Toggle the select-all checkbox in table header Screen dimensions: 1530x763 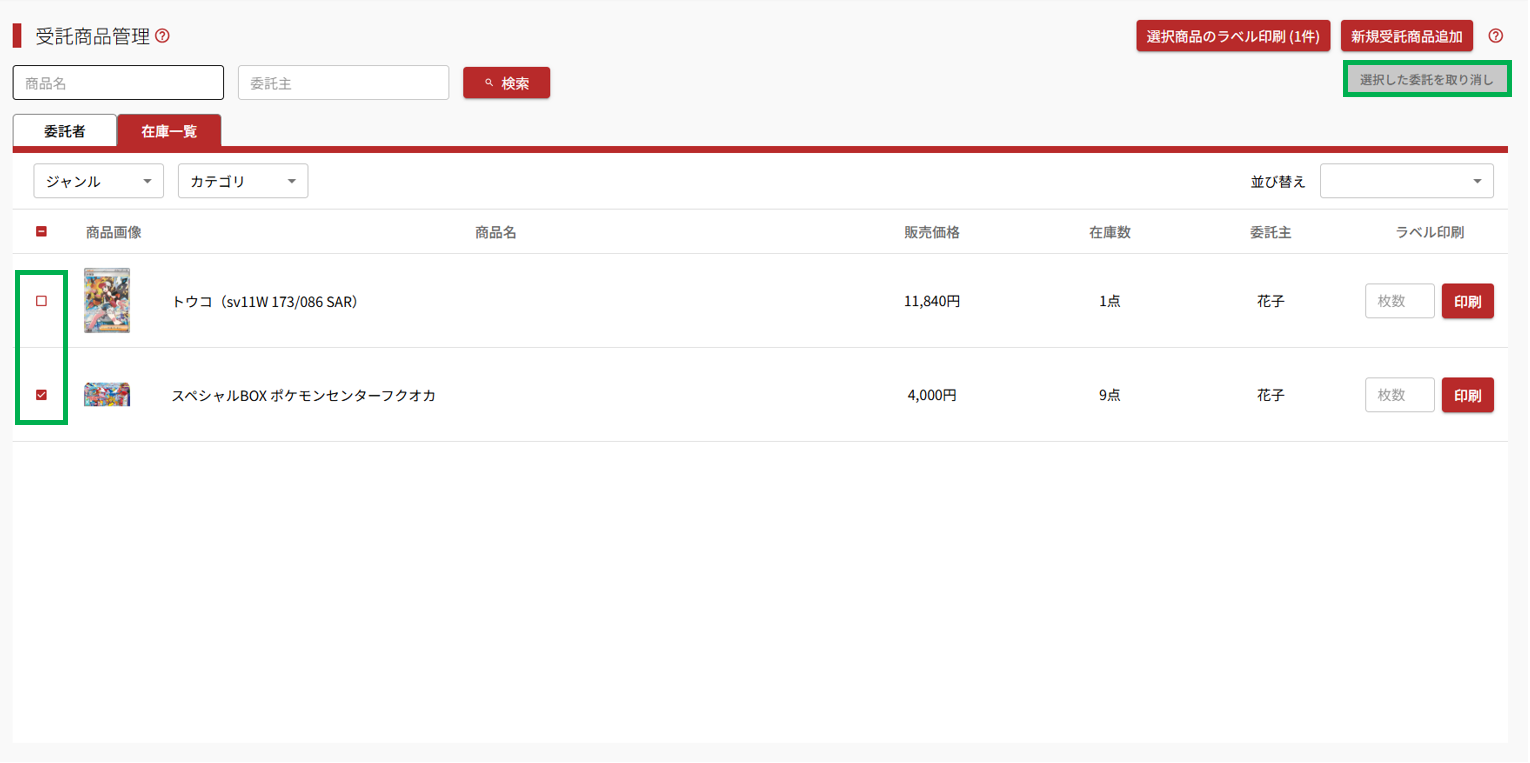(41, 232)
